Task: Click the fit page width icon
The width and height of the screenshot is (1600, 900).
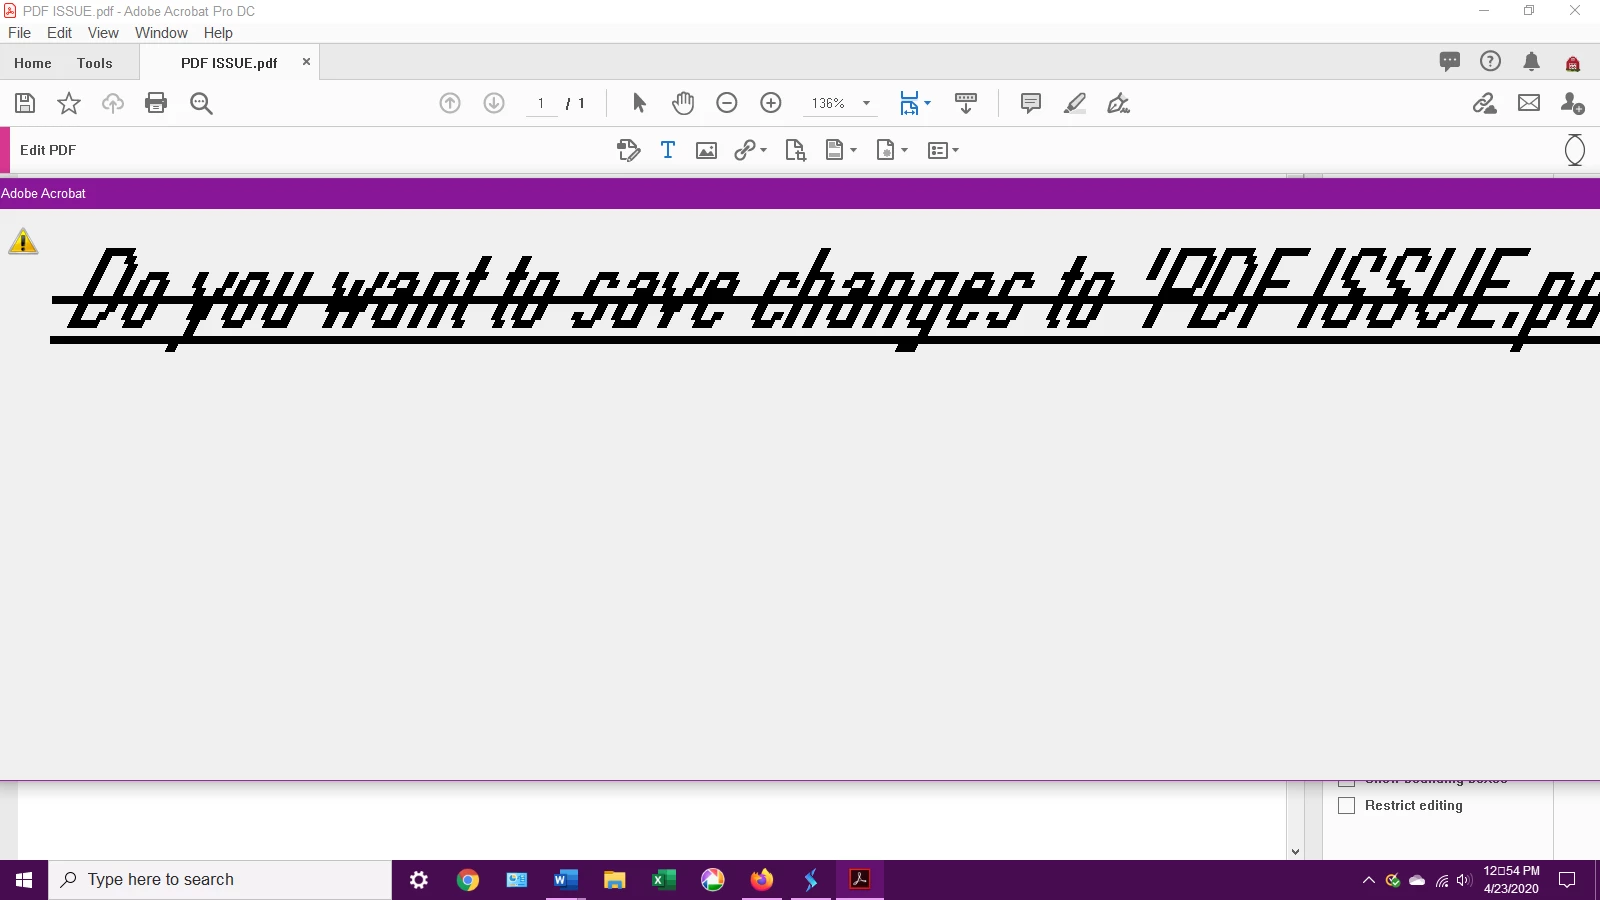Action: pyautogui.click(x=909, y=103)
